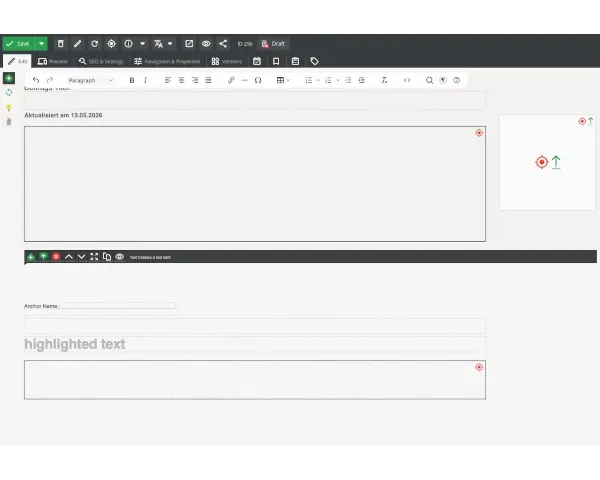The image size is (600, 480).
Task: Switch to the Preview tab
Action: (x=53, y=61)
